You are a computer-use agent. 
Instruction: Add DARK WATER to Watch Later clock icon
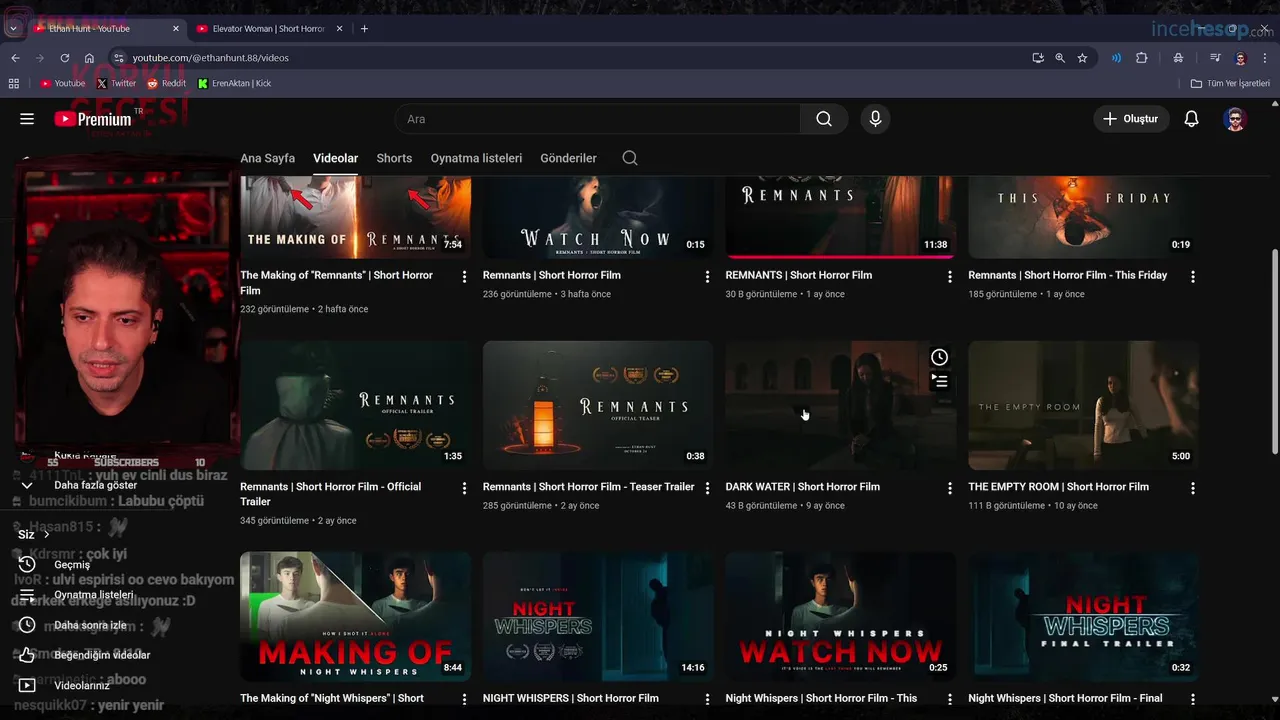[x=939, y=357]
